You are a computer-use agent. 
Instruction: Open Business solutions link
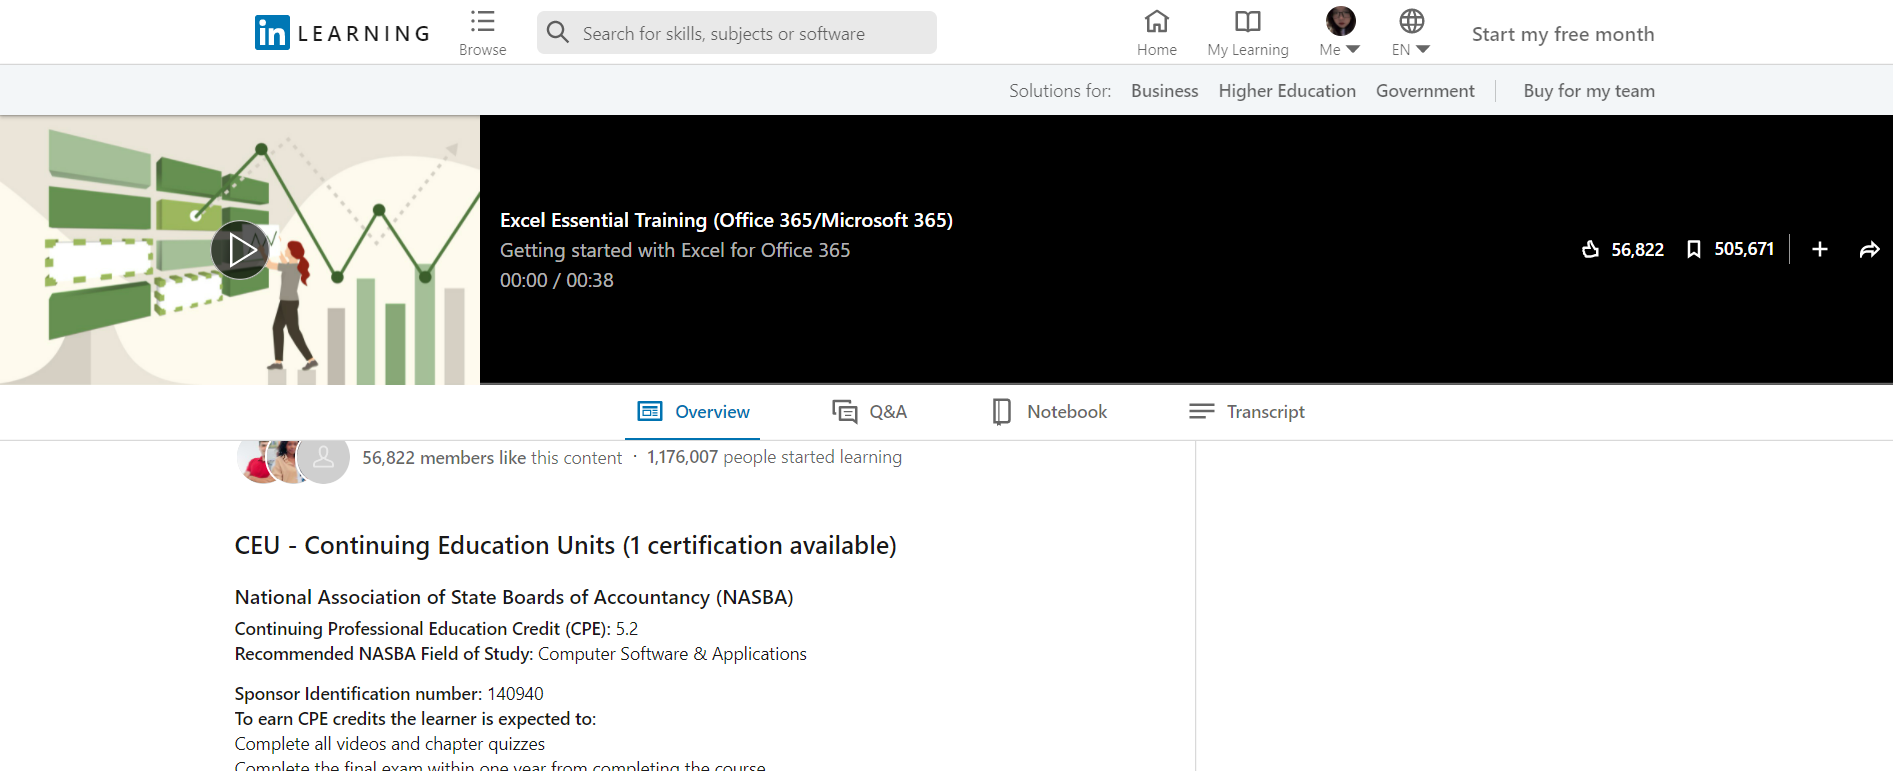(1164, 91)
